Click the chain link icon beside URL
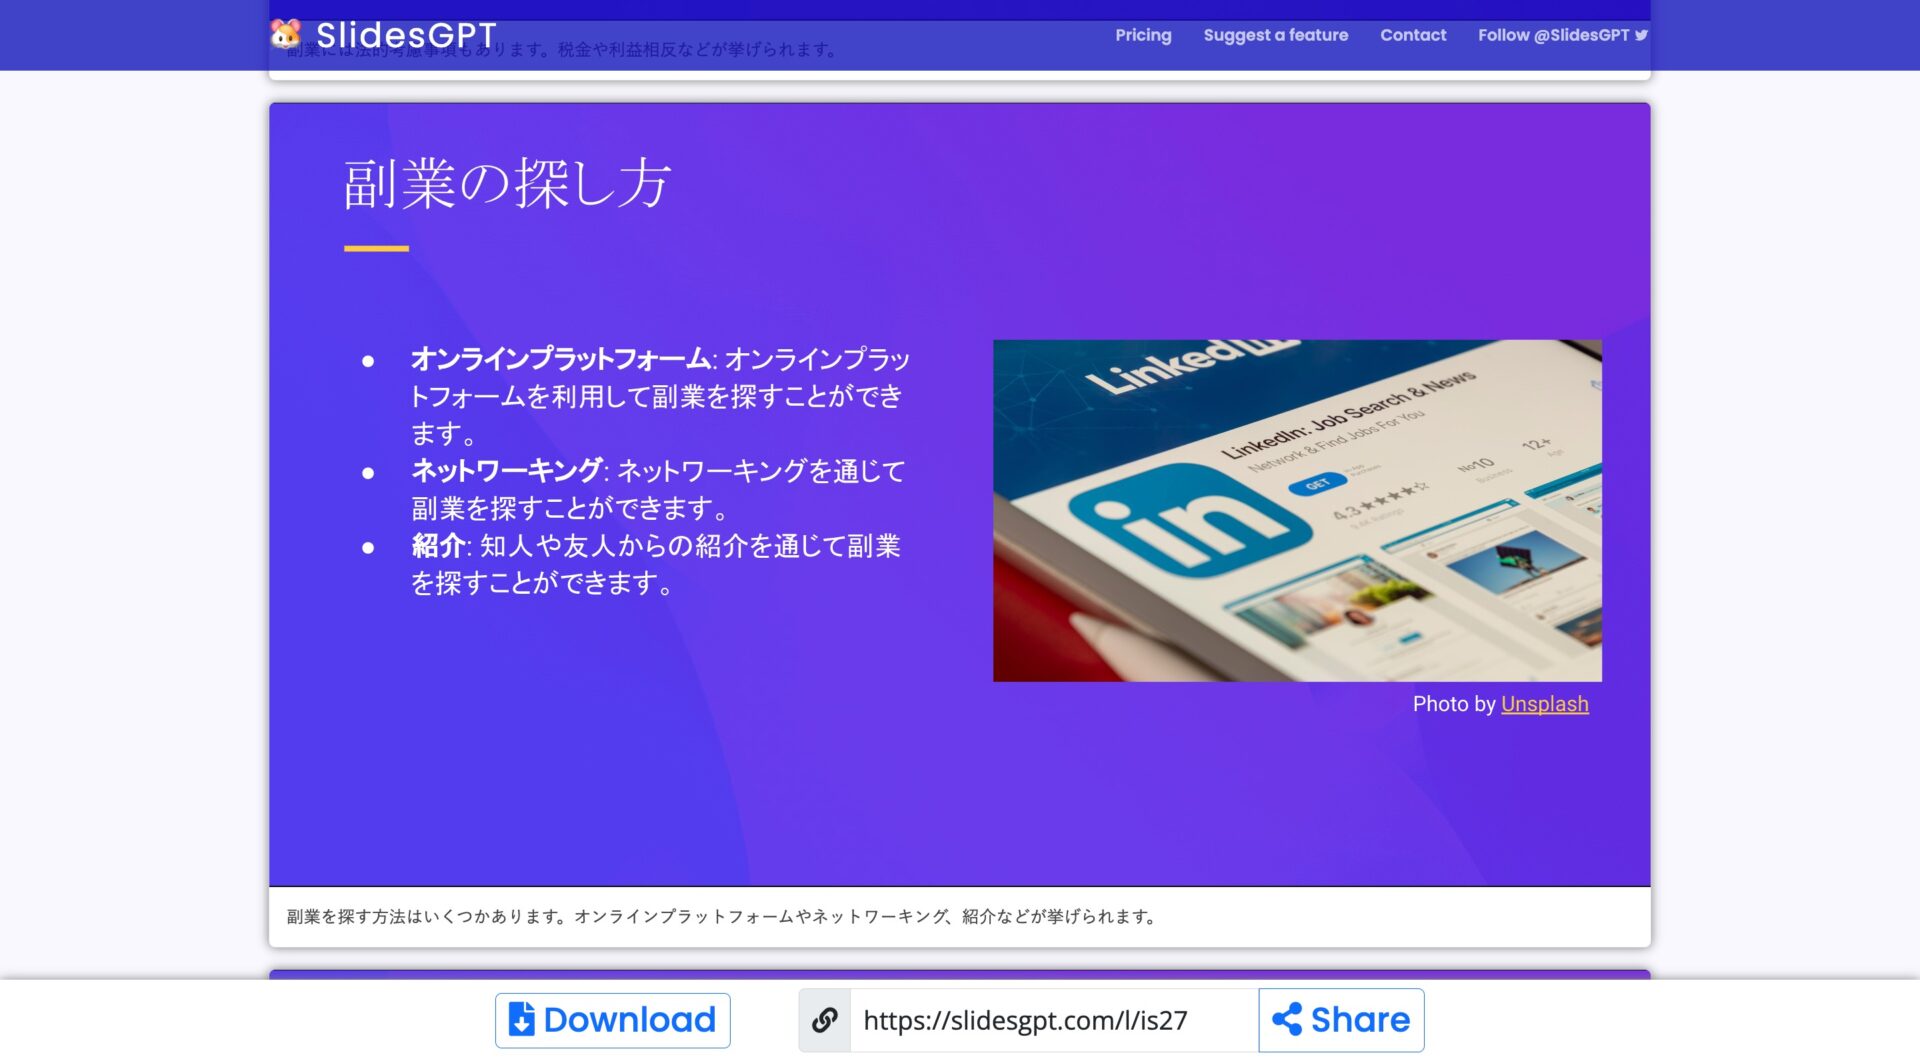The image size is (1920, 1061). pyautogui.click(x=824, y=1020)
